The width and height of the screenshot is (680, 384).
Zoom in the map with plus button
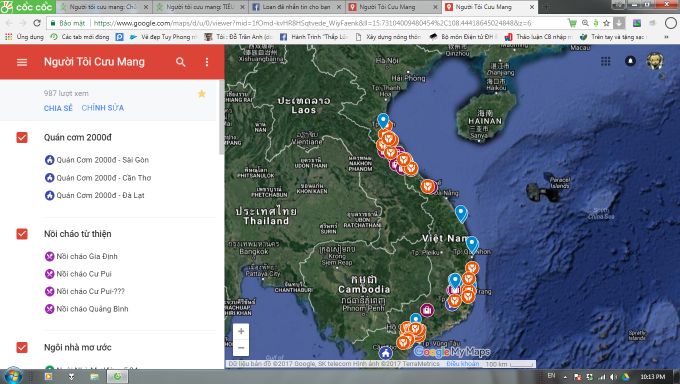(241, 331)
